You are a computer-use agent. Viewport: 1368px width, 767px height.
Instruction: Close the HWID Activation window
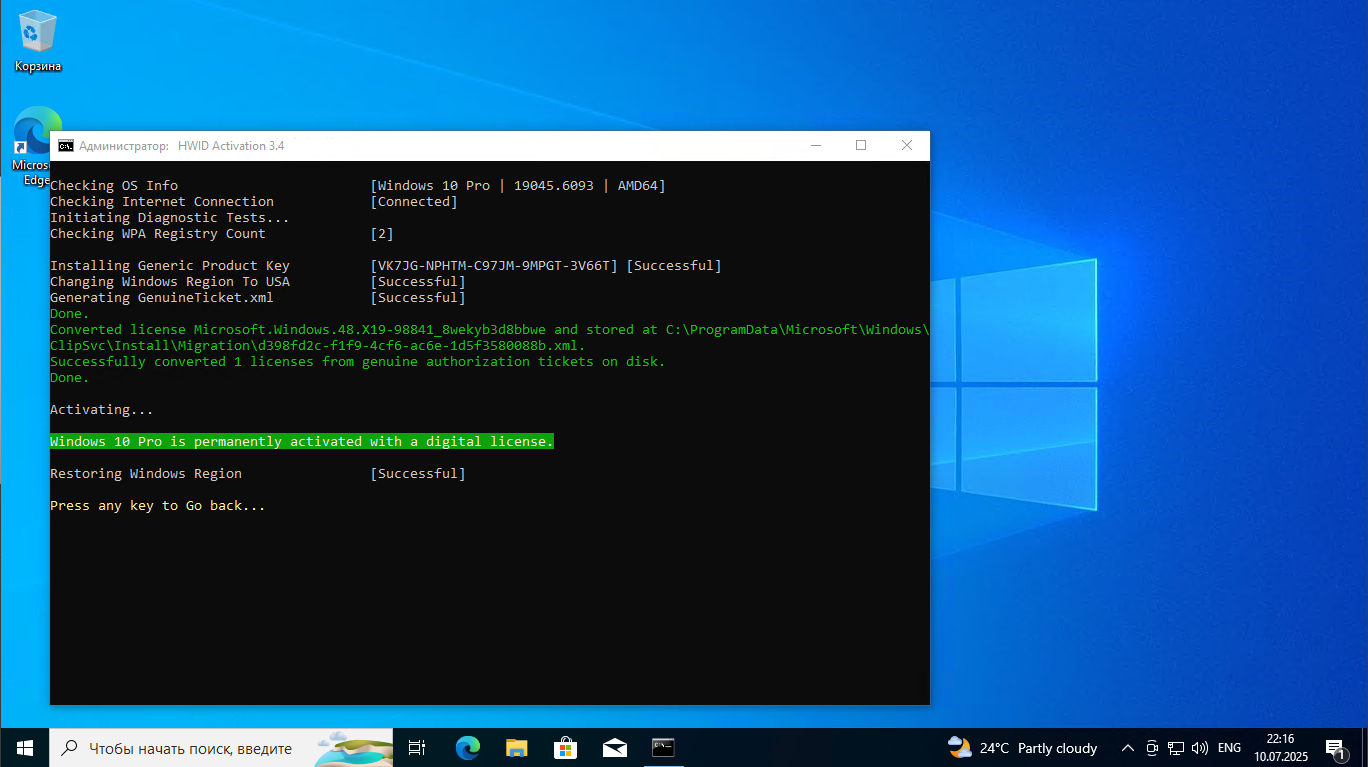click(x=907, y=146)
